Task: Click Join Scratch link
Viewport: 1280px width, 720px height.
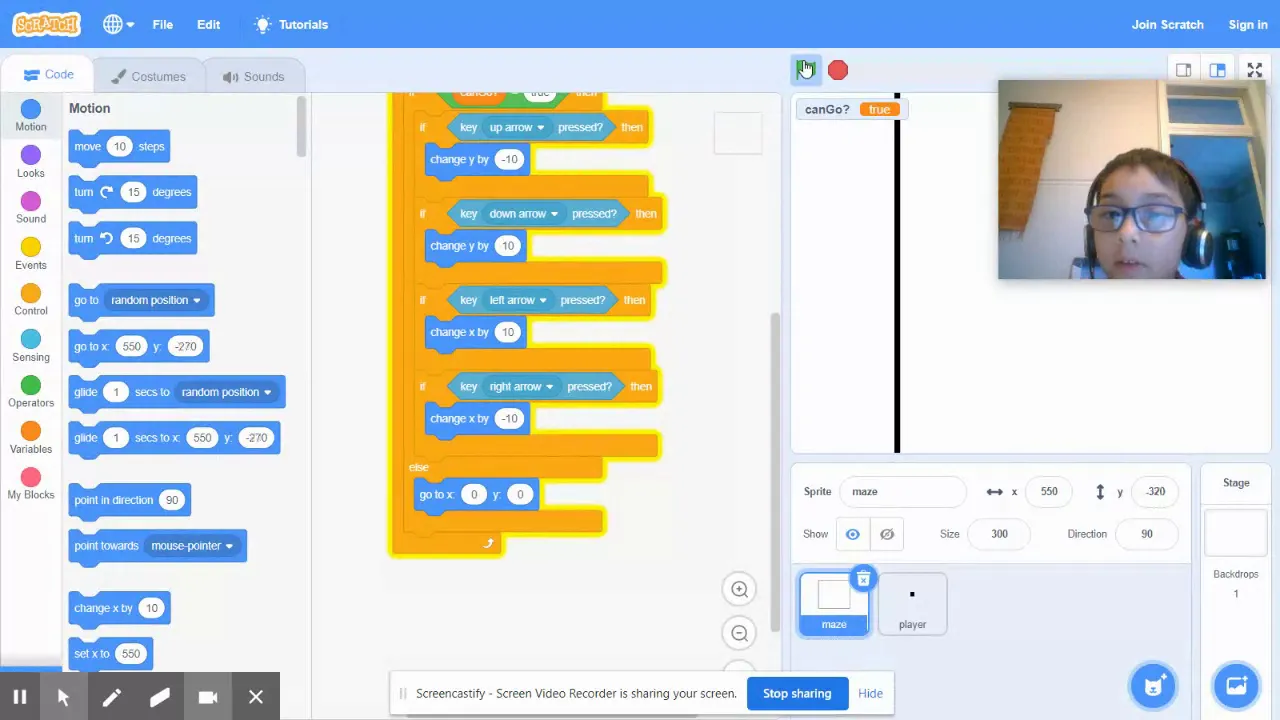Action: tap(1167, 24)
